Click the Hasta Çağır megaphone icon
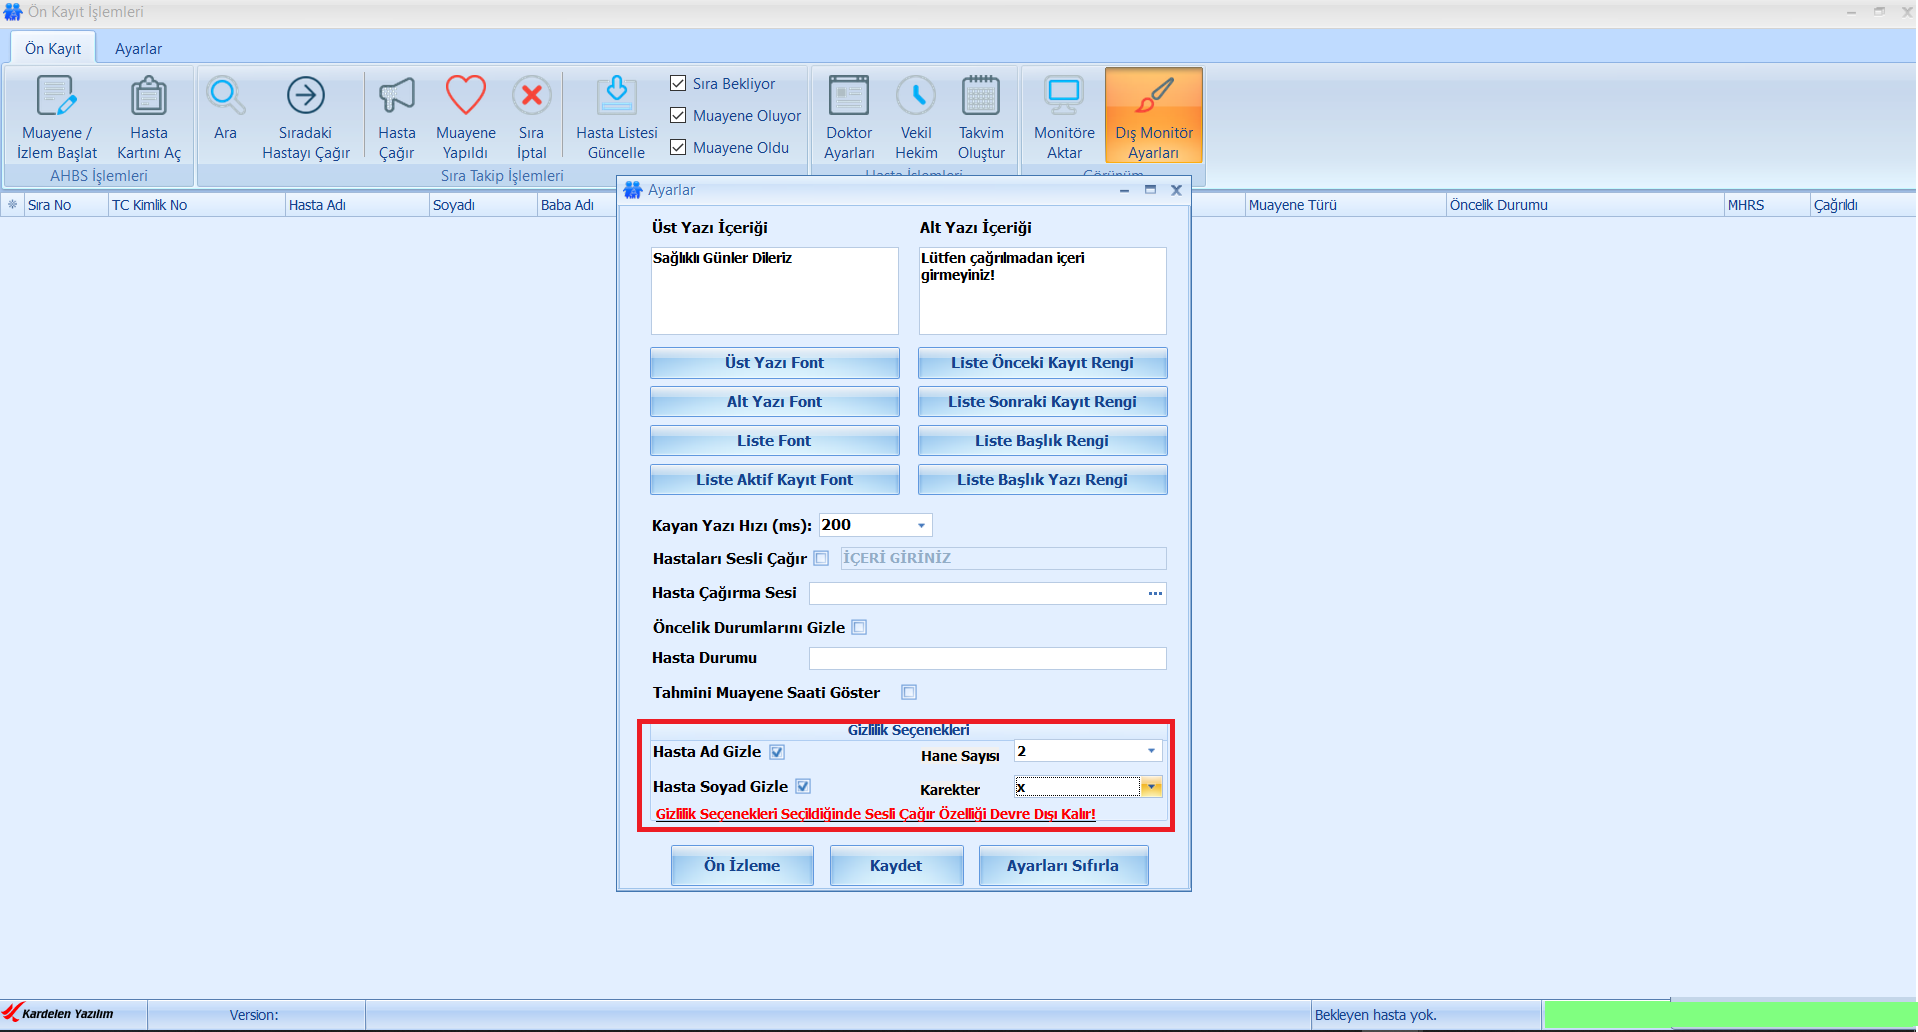The width and height of the screenshot is (1918, 1032). (x=396, y=97)
